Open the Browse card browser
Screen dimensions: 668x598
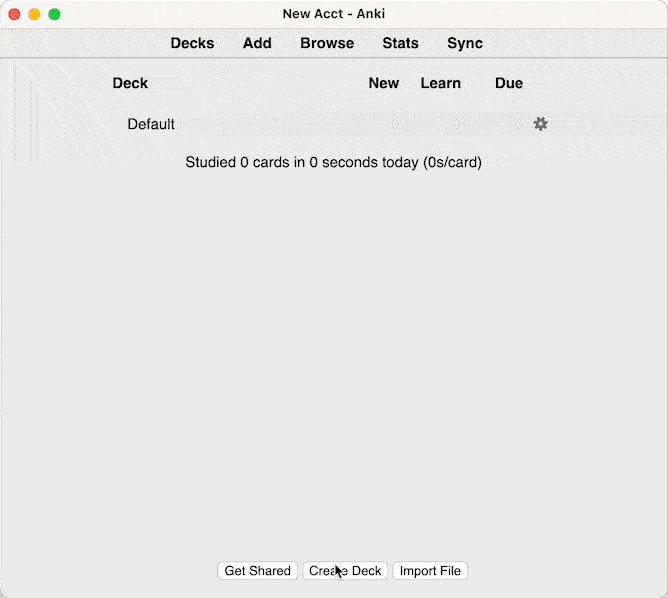(327, 43)
